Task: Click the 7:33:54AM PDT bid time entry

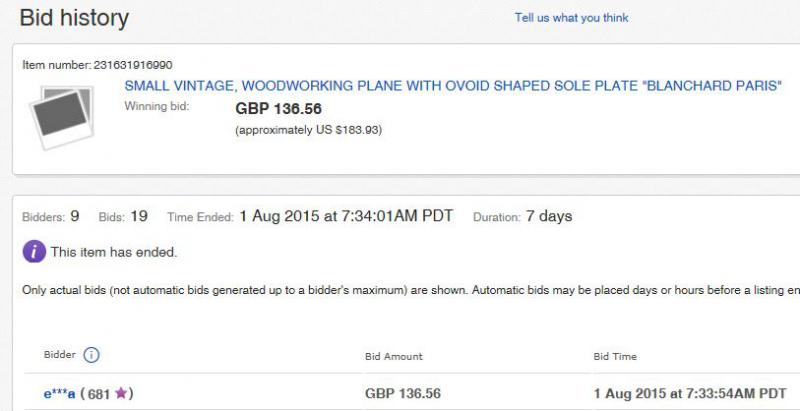Action: point(690,394)
